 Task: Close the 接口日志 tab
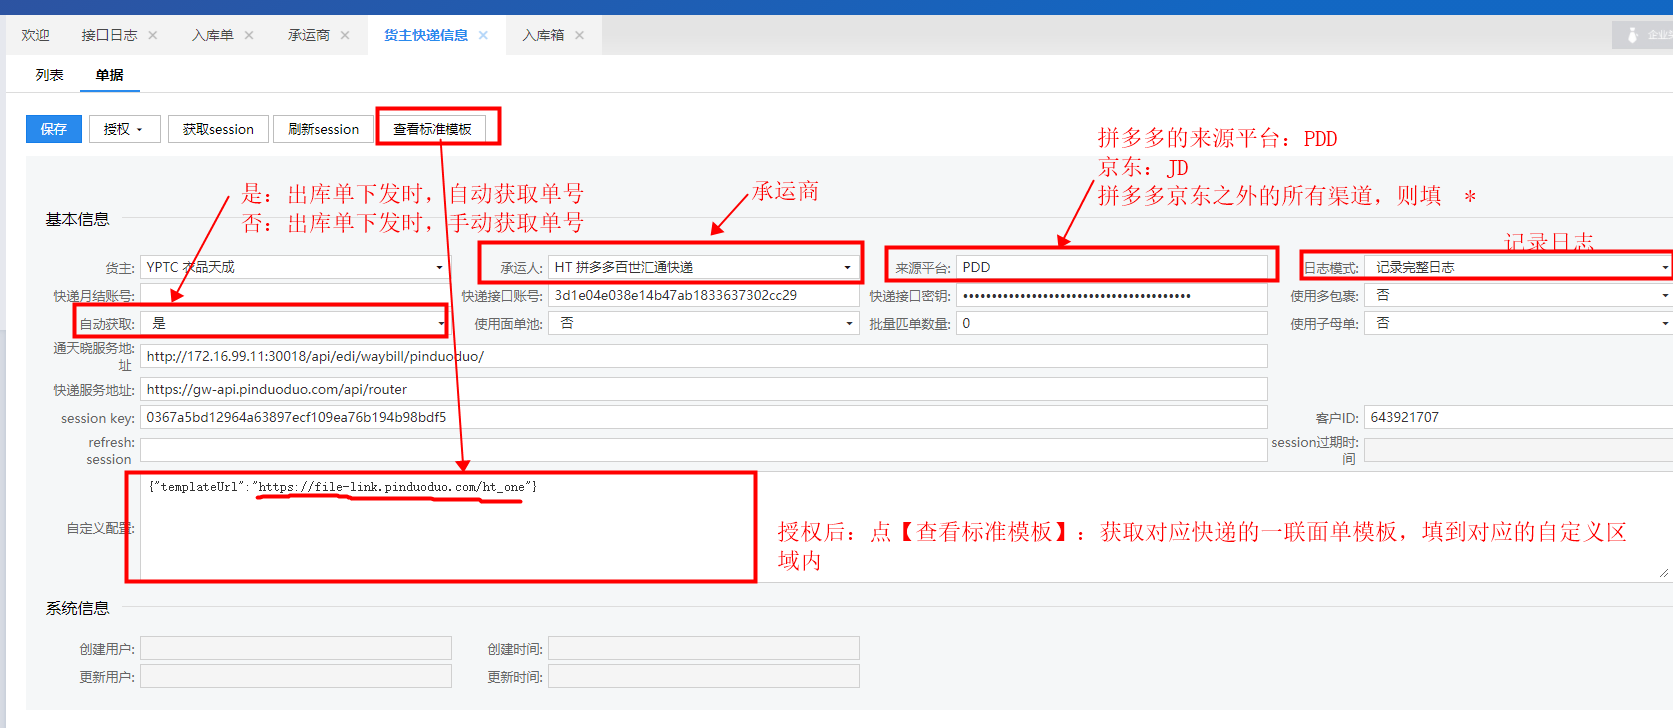153,35
